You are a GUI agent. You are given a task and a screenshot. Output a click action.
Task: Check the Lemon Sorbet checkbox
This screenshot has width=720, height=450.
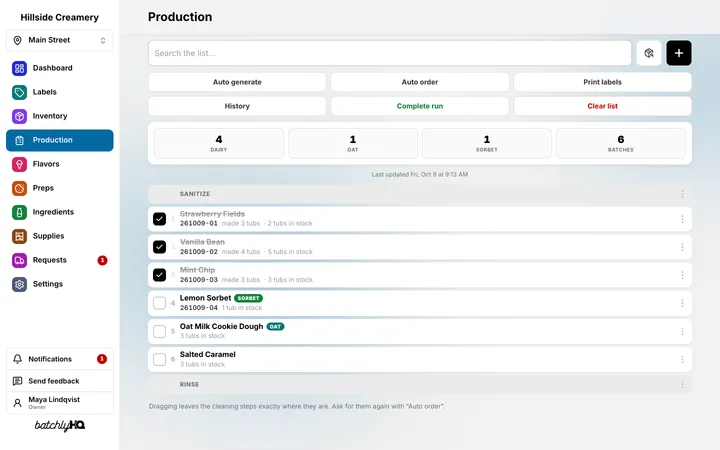159,303
